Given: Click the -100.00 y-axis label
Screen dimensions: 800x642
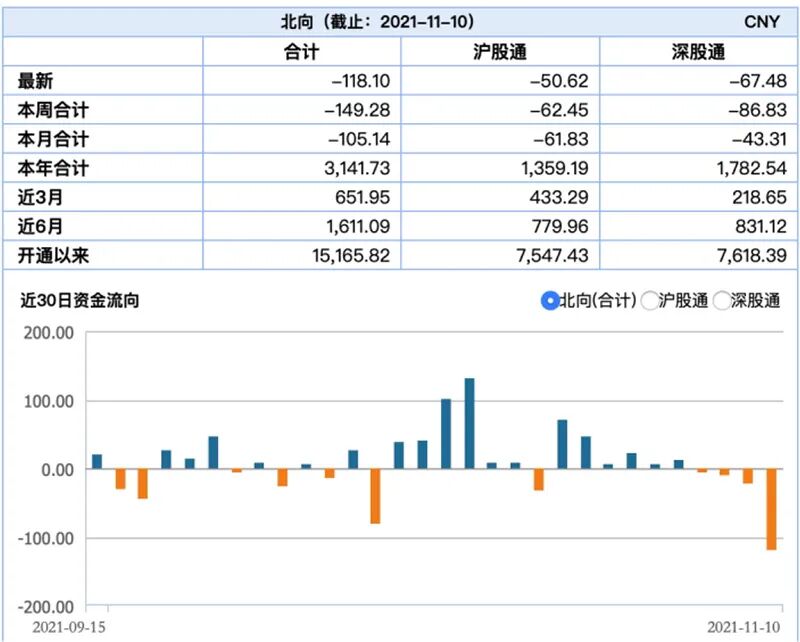Looking at the screenshot, I should point(45,538).
